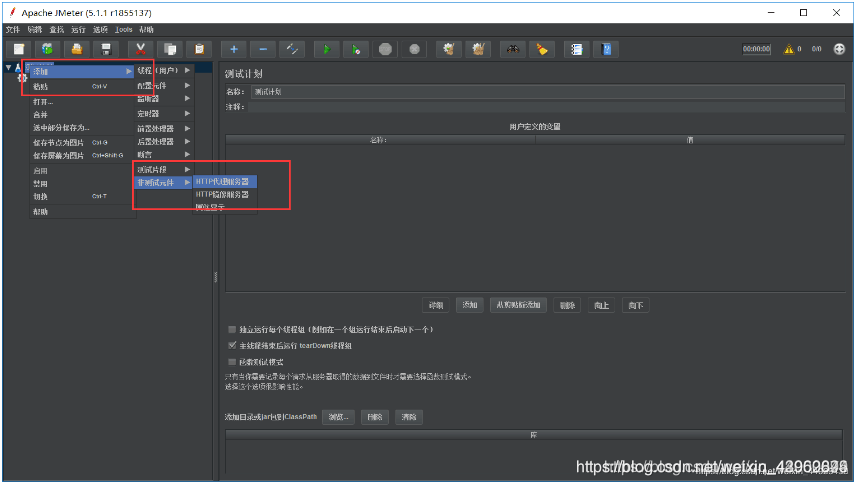The width and height of the screenshot is (858, 486).
Task: Select HTTP代理服务器 menu entry
Action: [225, 182]
